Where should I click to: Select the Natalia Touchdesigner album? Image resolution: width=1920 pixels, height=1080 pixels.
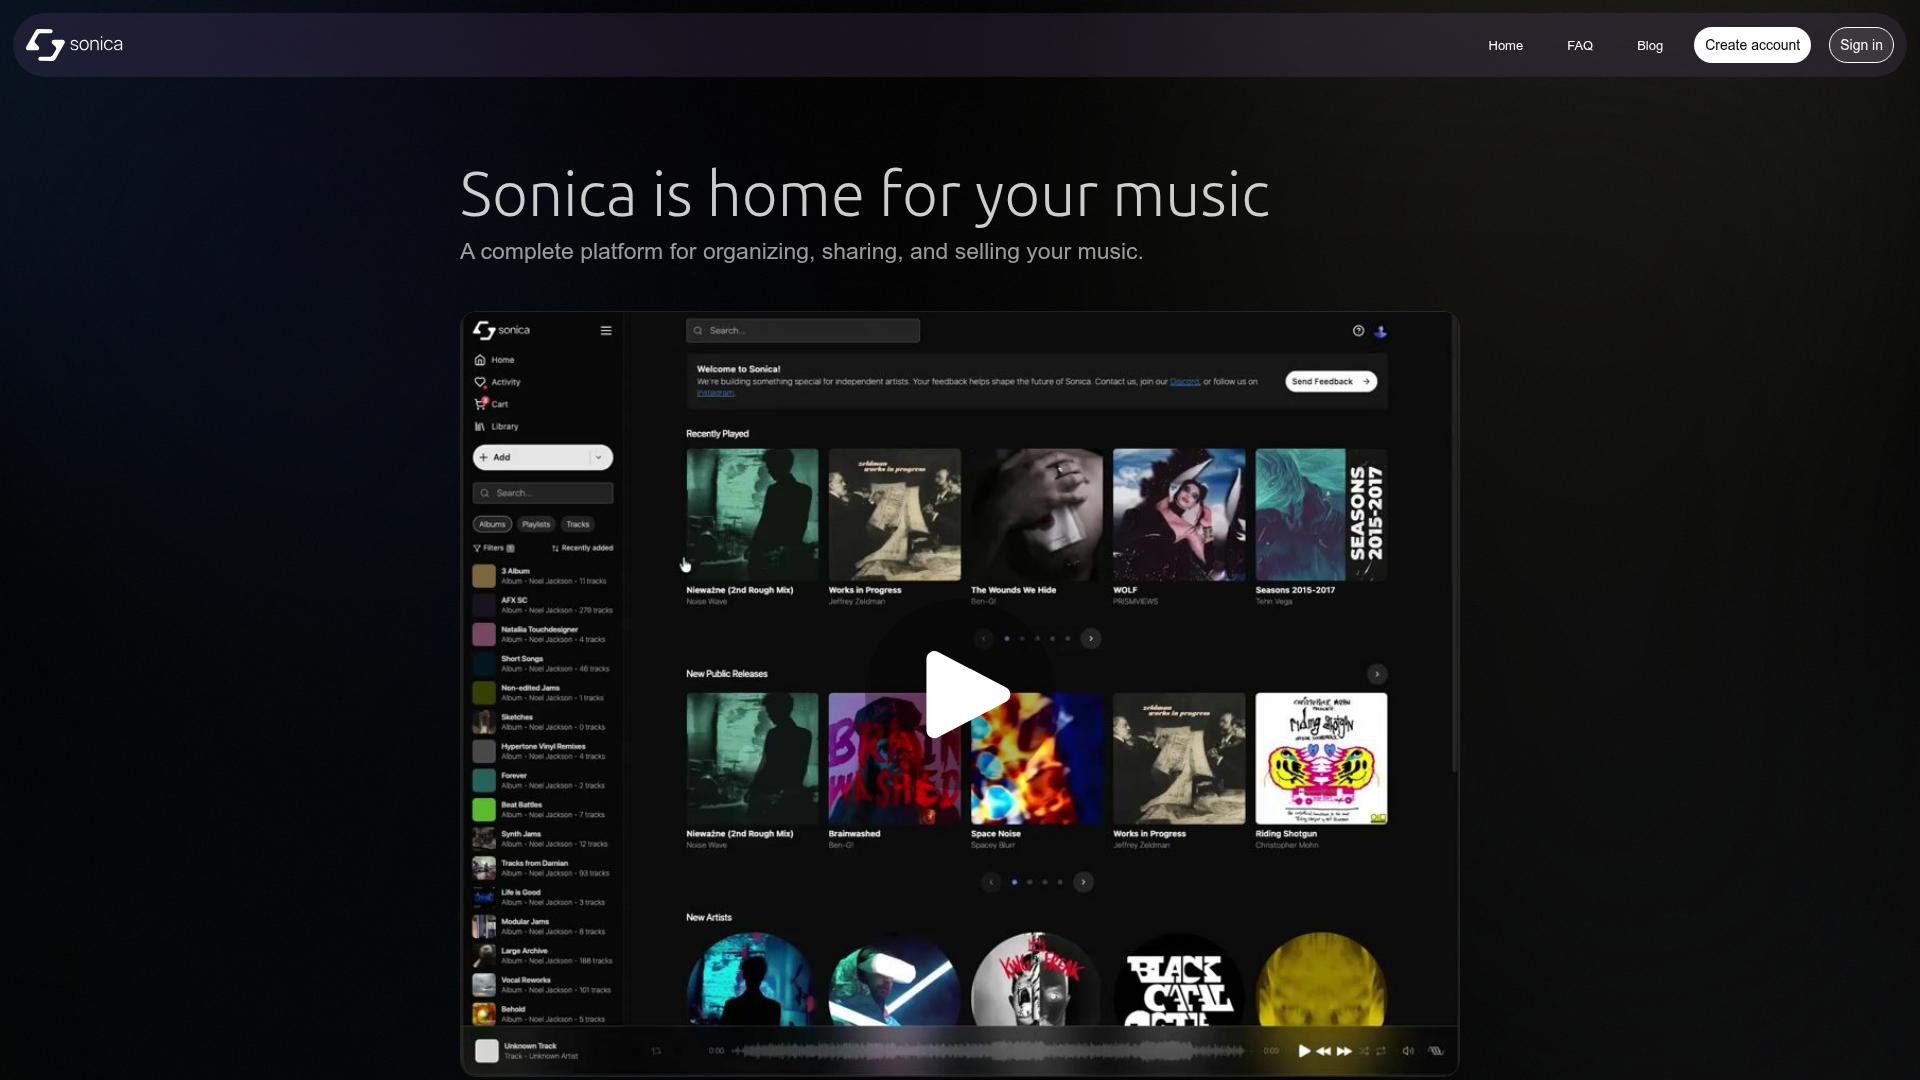tap(543, 634)
